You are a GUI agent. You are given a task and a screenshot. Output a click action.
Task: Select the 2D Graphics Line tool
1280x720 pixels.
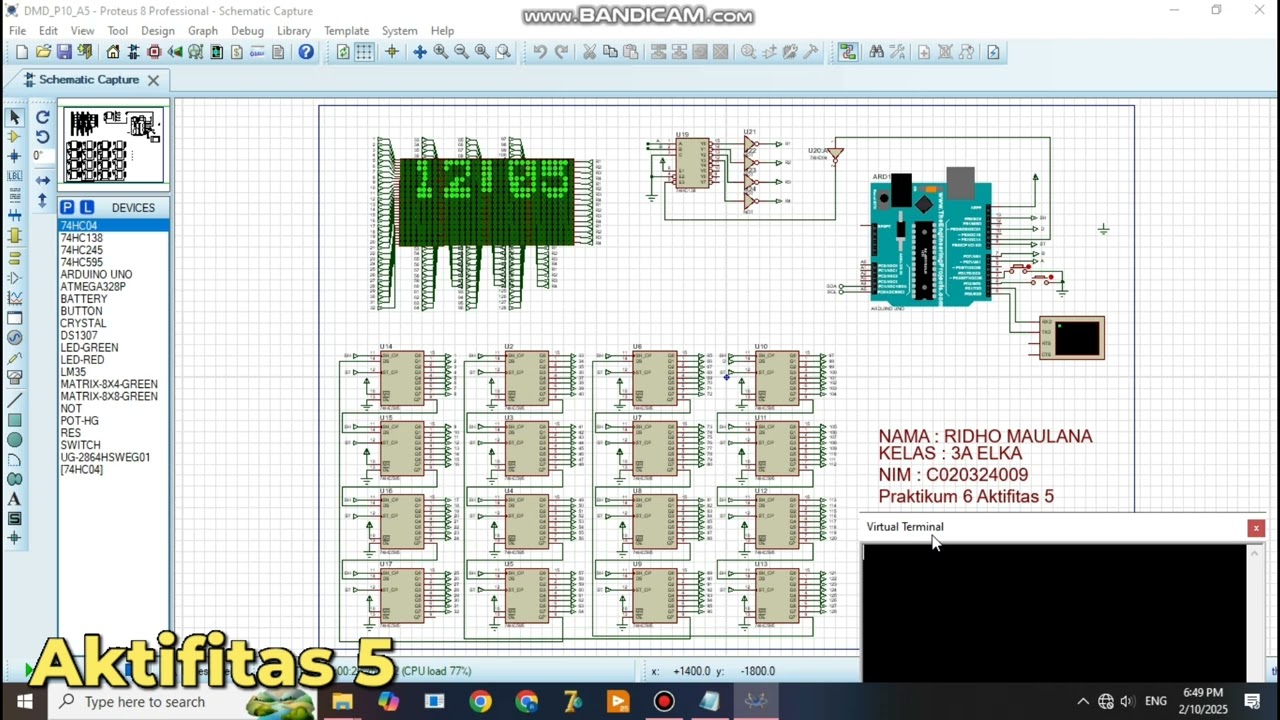click(14, 401)
